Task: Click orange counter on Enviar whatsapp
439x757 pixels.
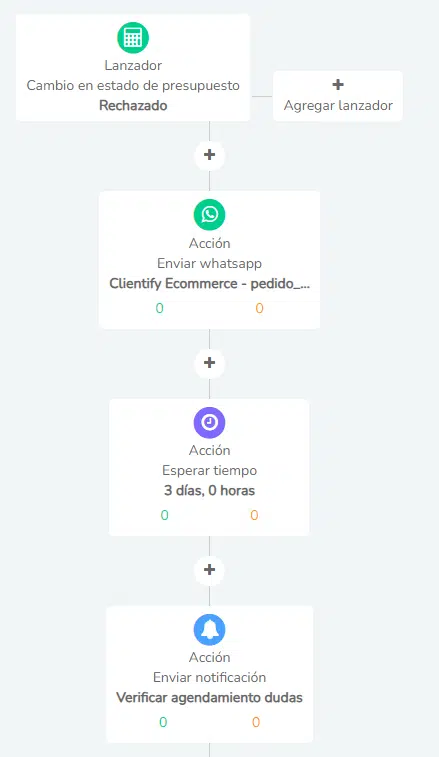Action: [259, 308]
